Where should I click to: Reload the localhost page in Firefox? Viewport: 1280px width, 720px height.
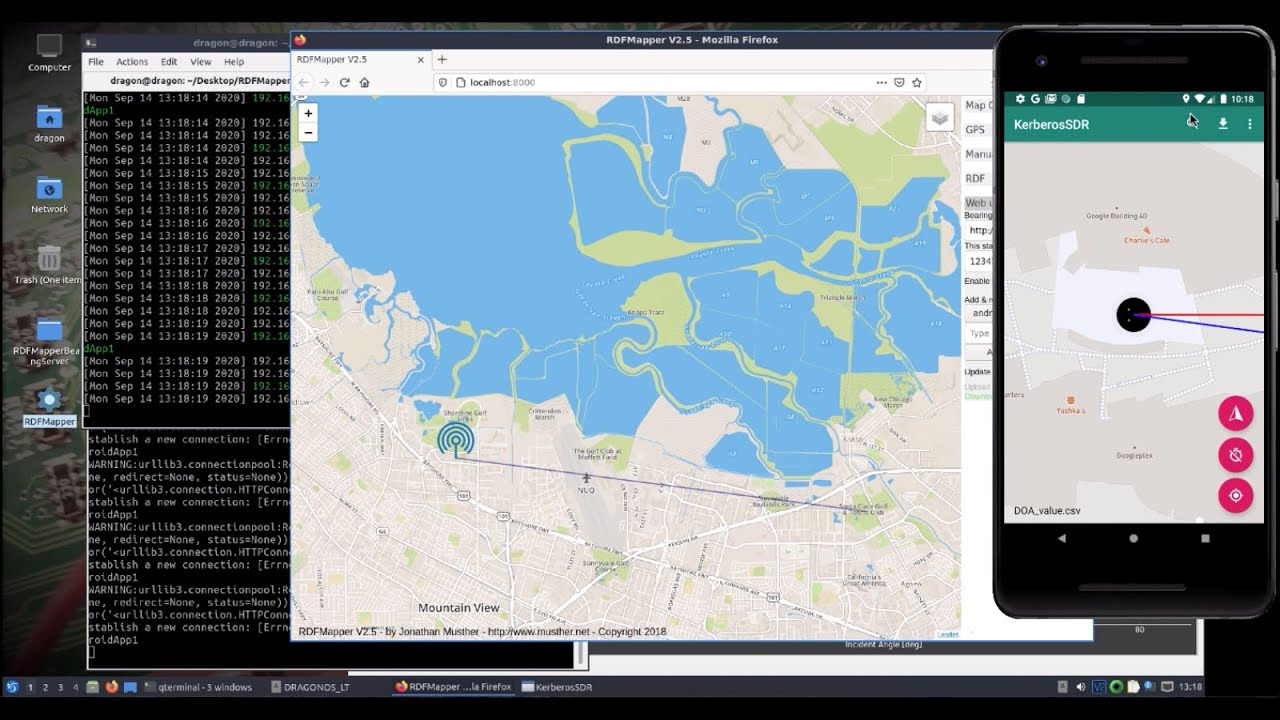click(x=344, y=82)
